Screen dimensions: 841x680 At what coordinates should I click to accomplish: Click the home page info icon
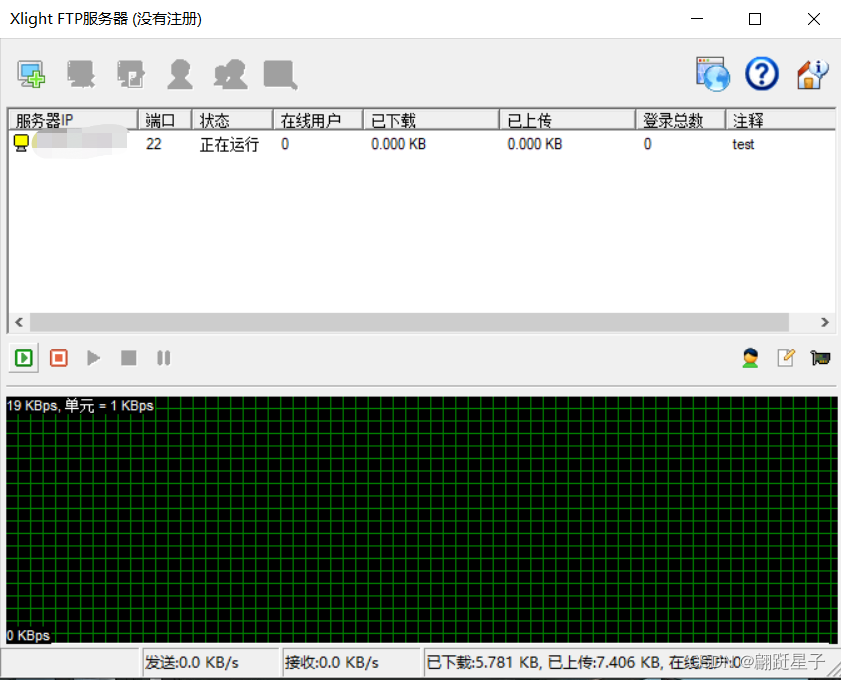pos(812,74)
